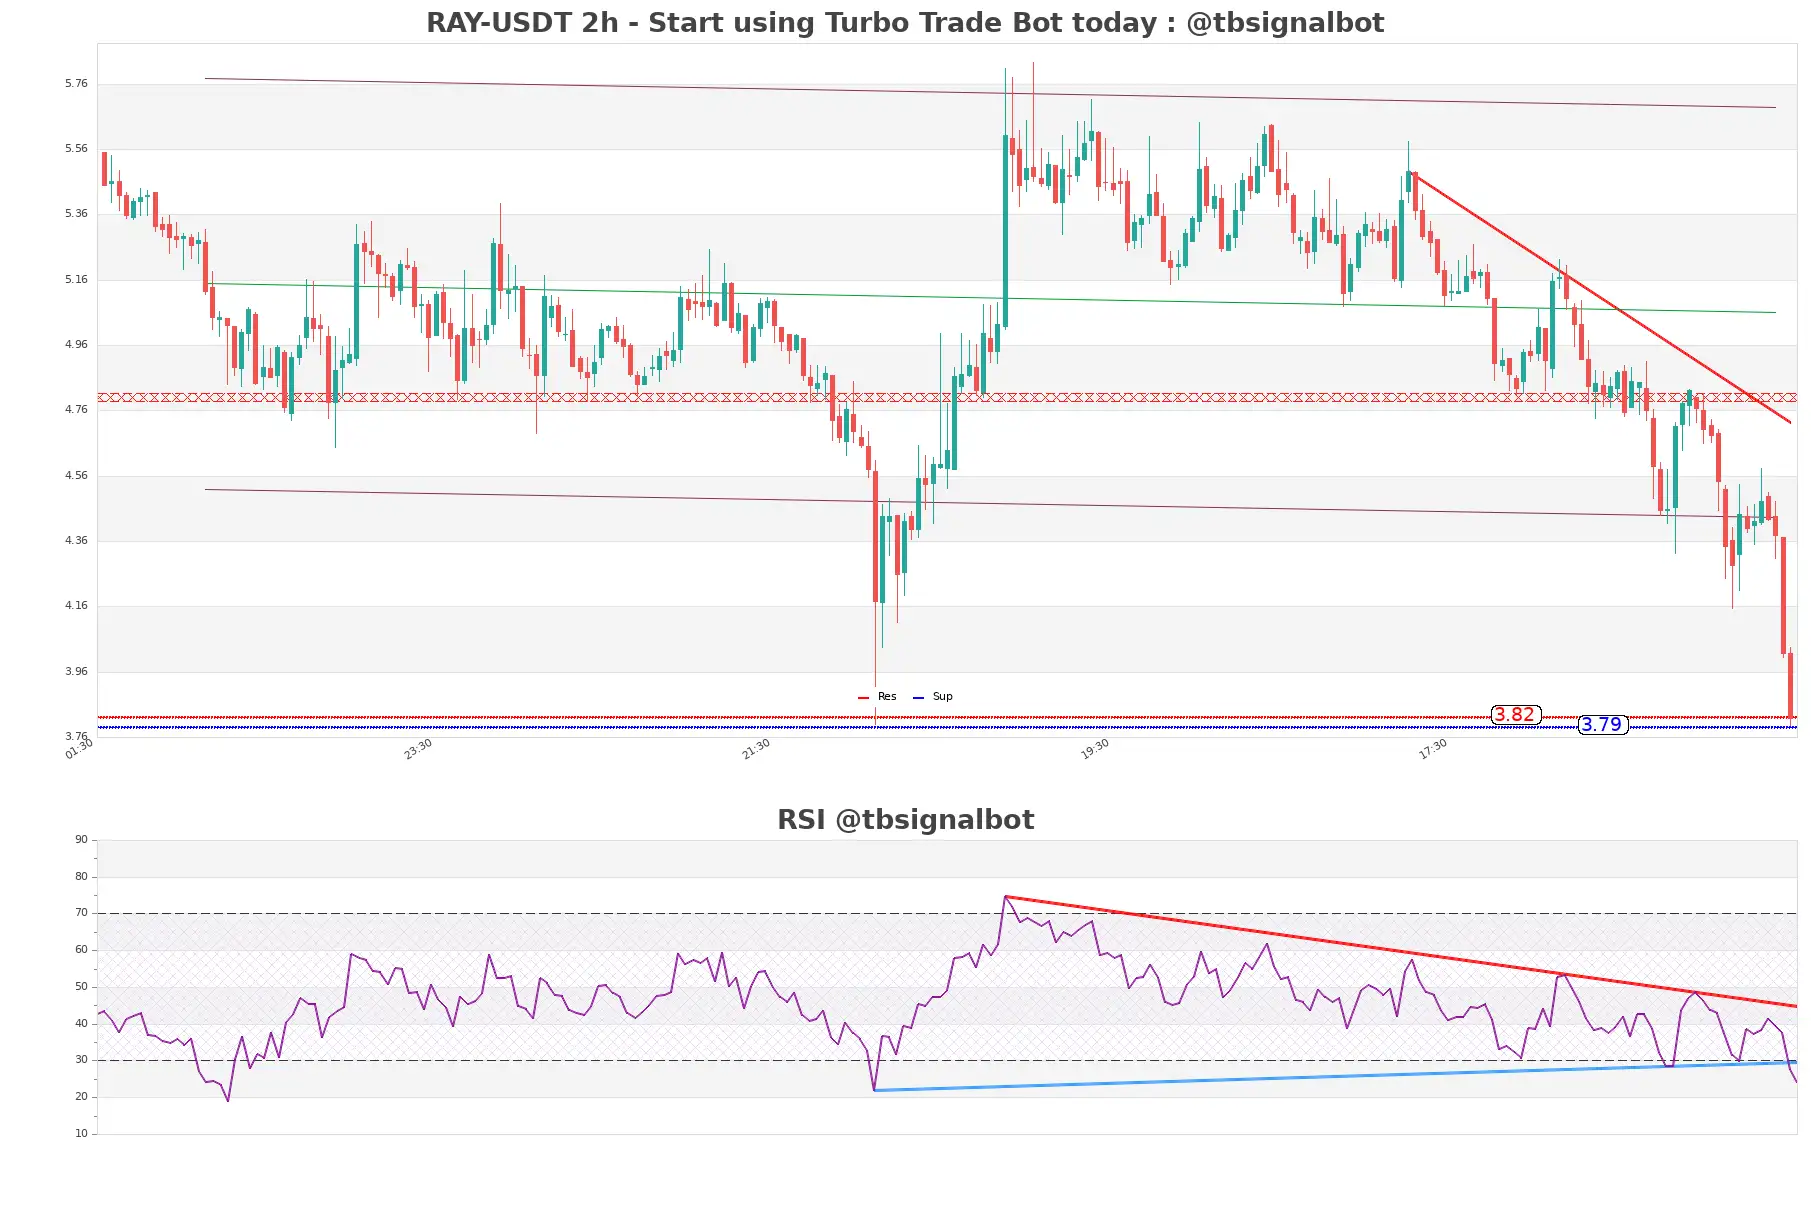Click the RSI 30 axis label
This screenshot has width=1811, height=1208.
(x=81, y=1059)
